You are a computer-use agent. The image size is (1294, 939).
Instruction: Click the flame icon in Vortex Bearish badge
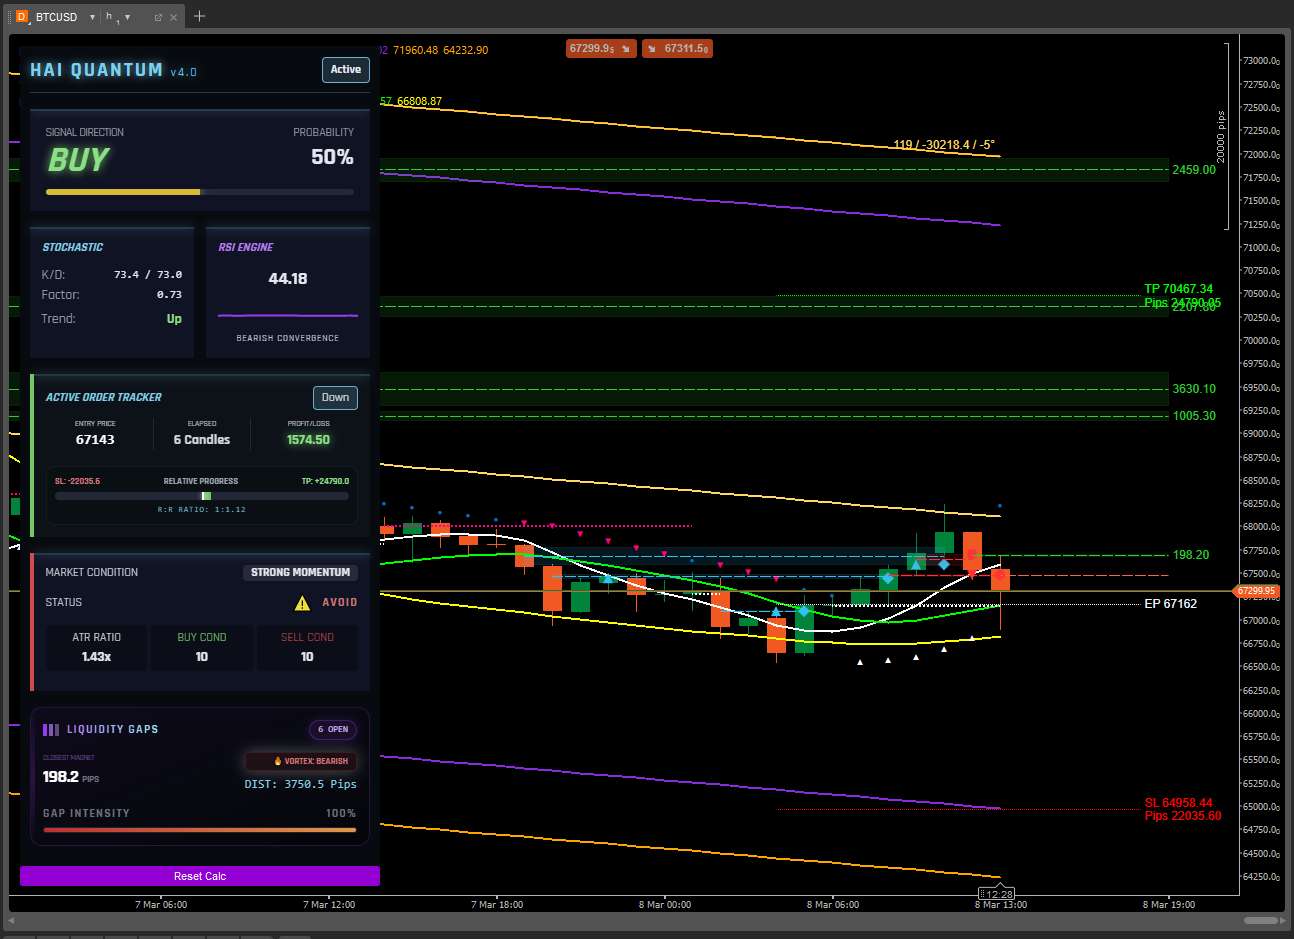pyautogui.click(x=278, y=761)
